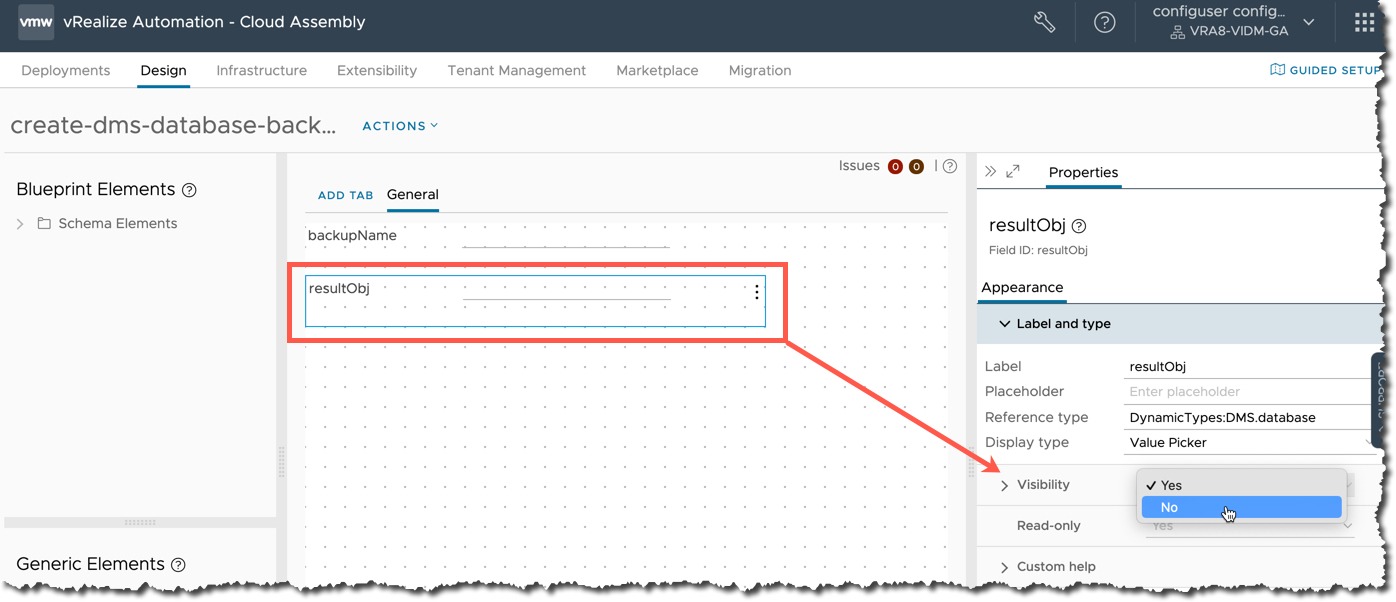Image resolution: width=1396 pixels, height=602 pixels.
Task: Click the backupName field input line
Action: pos(566,238)
